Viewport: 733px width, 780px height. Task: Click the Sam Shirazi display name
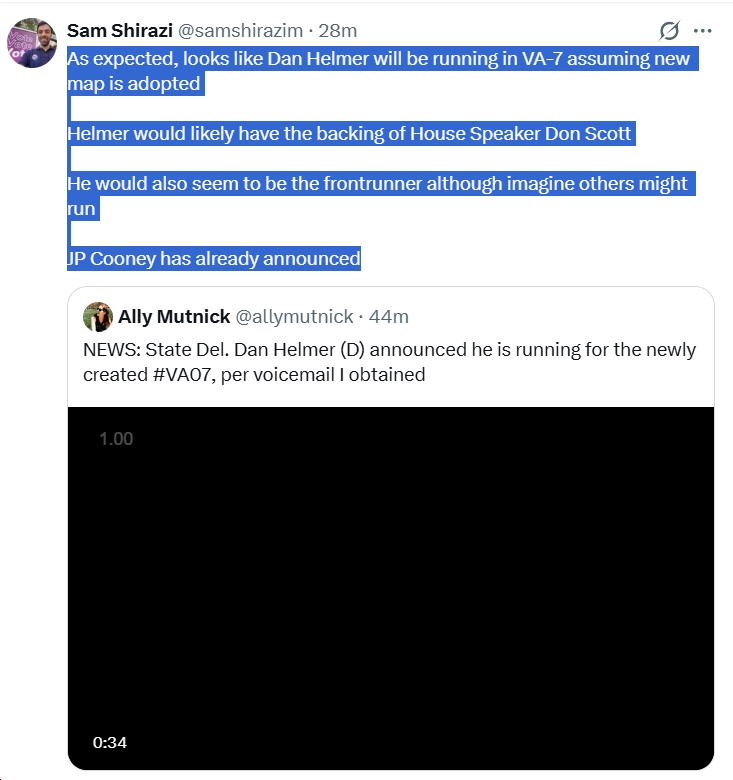[x=119, y=31]
